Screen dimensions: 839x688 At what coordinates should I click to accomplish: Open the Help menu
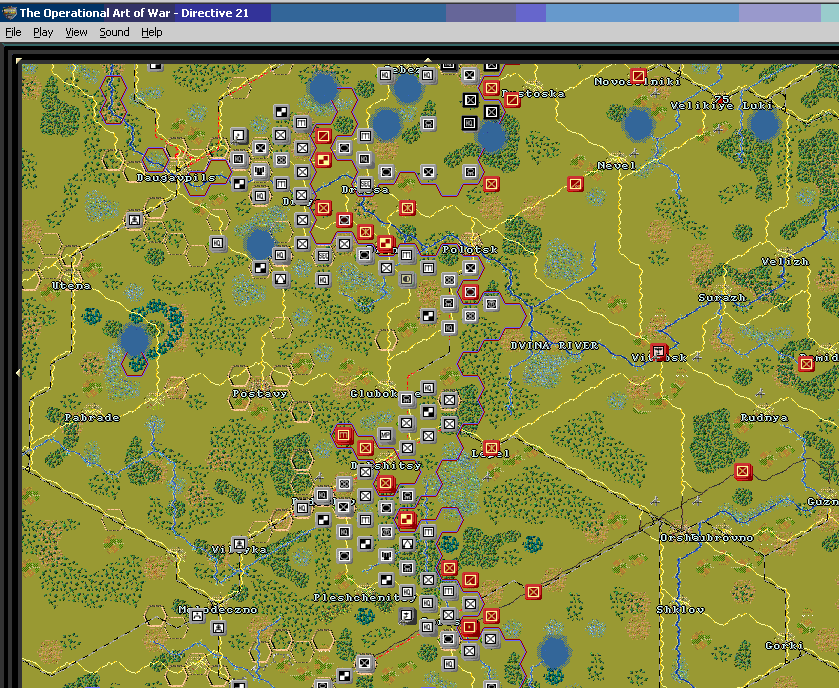point(151,32)
